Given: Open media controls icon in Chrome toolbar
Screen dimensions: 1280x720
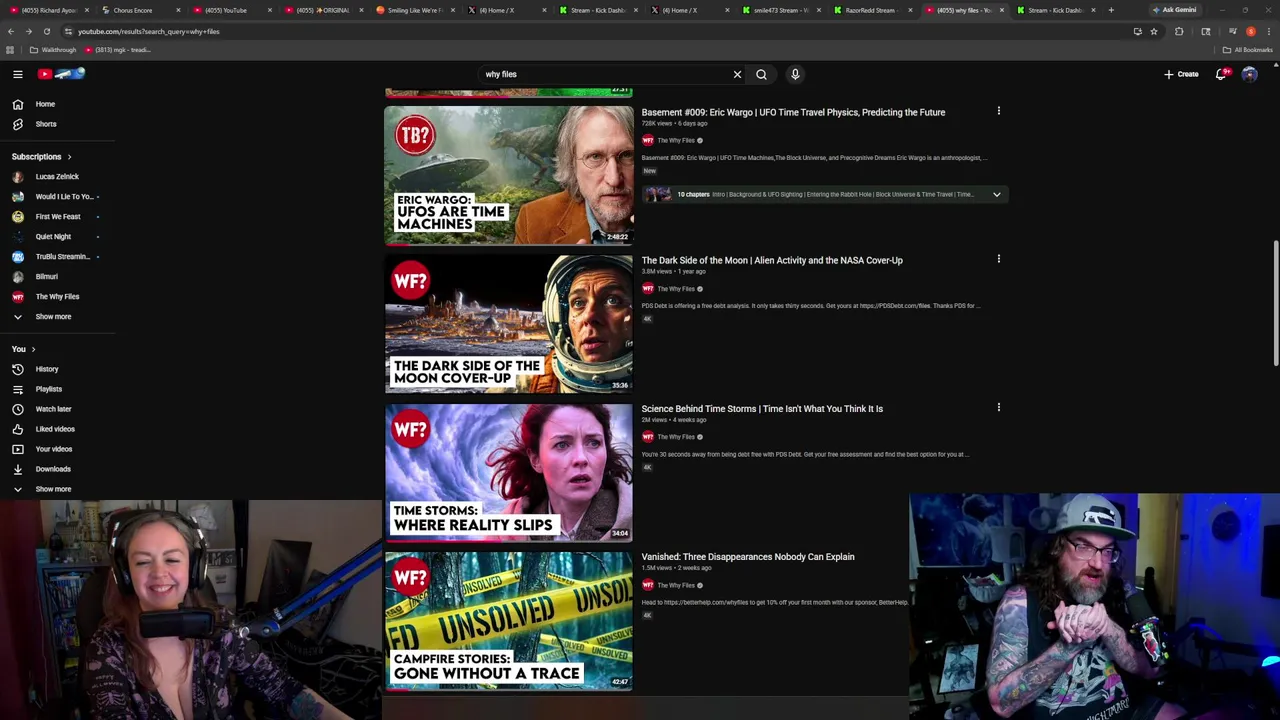Looking at the screenshot, I should pos(1232,31).
